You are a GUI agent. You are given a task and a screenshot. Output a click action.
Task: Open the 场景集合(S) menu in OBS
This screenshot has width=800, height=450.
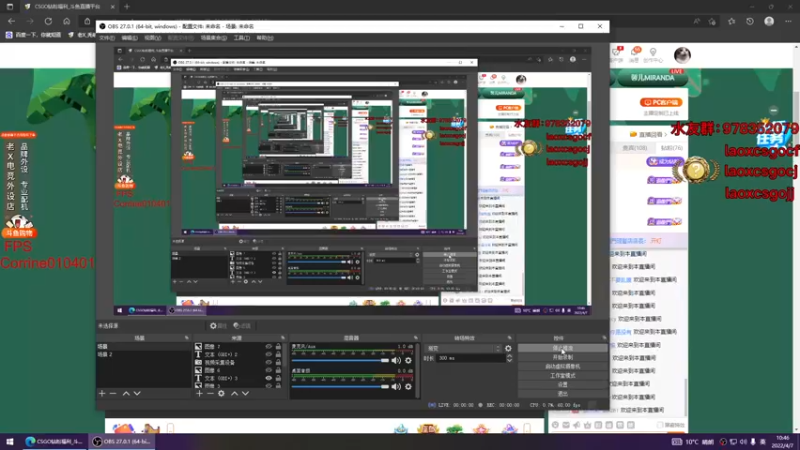213,38
